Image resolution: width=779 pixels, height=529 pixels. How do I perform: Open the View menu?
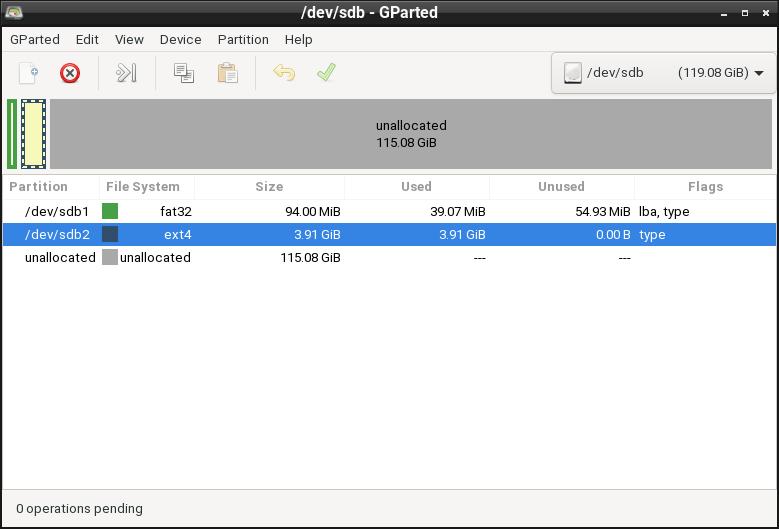pos(129,39)
